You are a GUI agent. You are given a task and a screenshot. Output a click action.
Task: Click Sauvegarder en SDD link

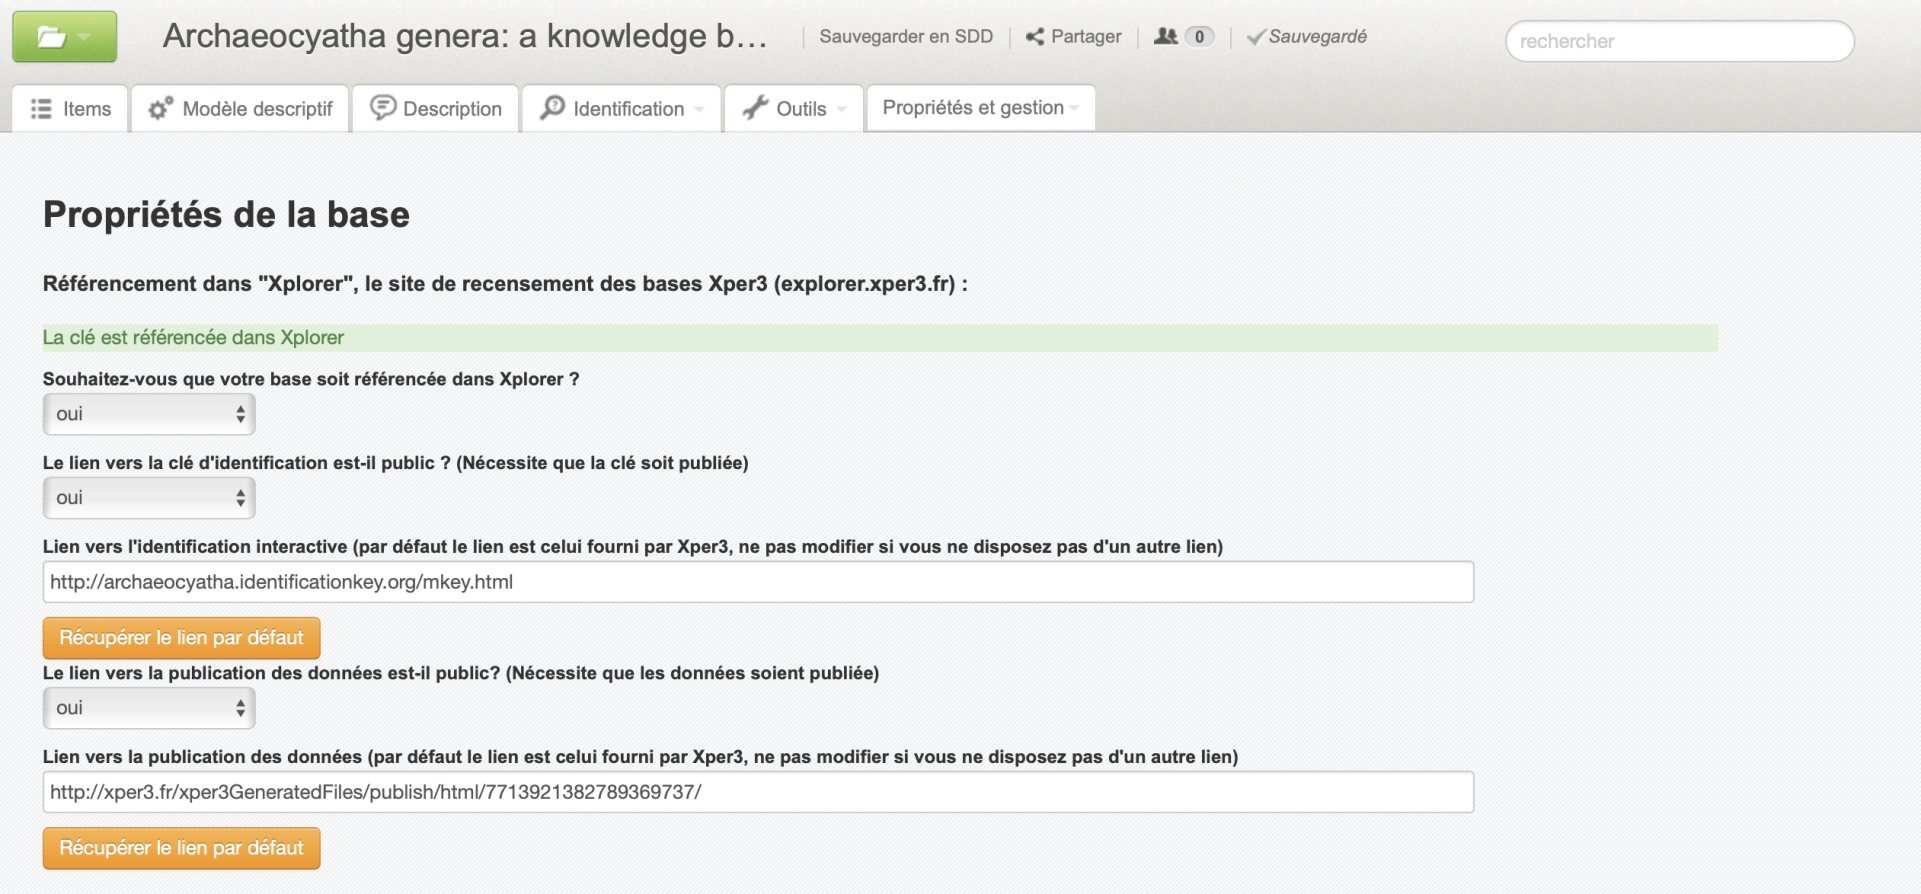906,37
